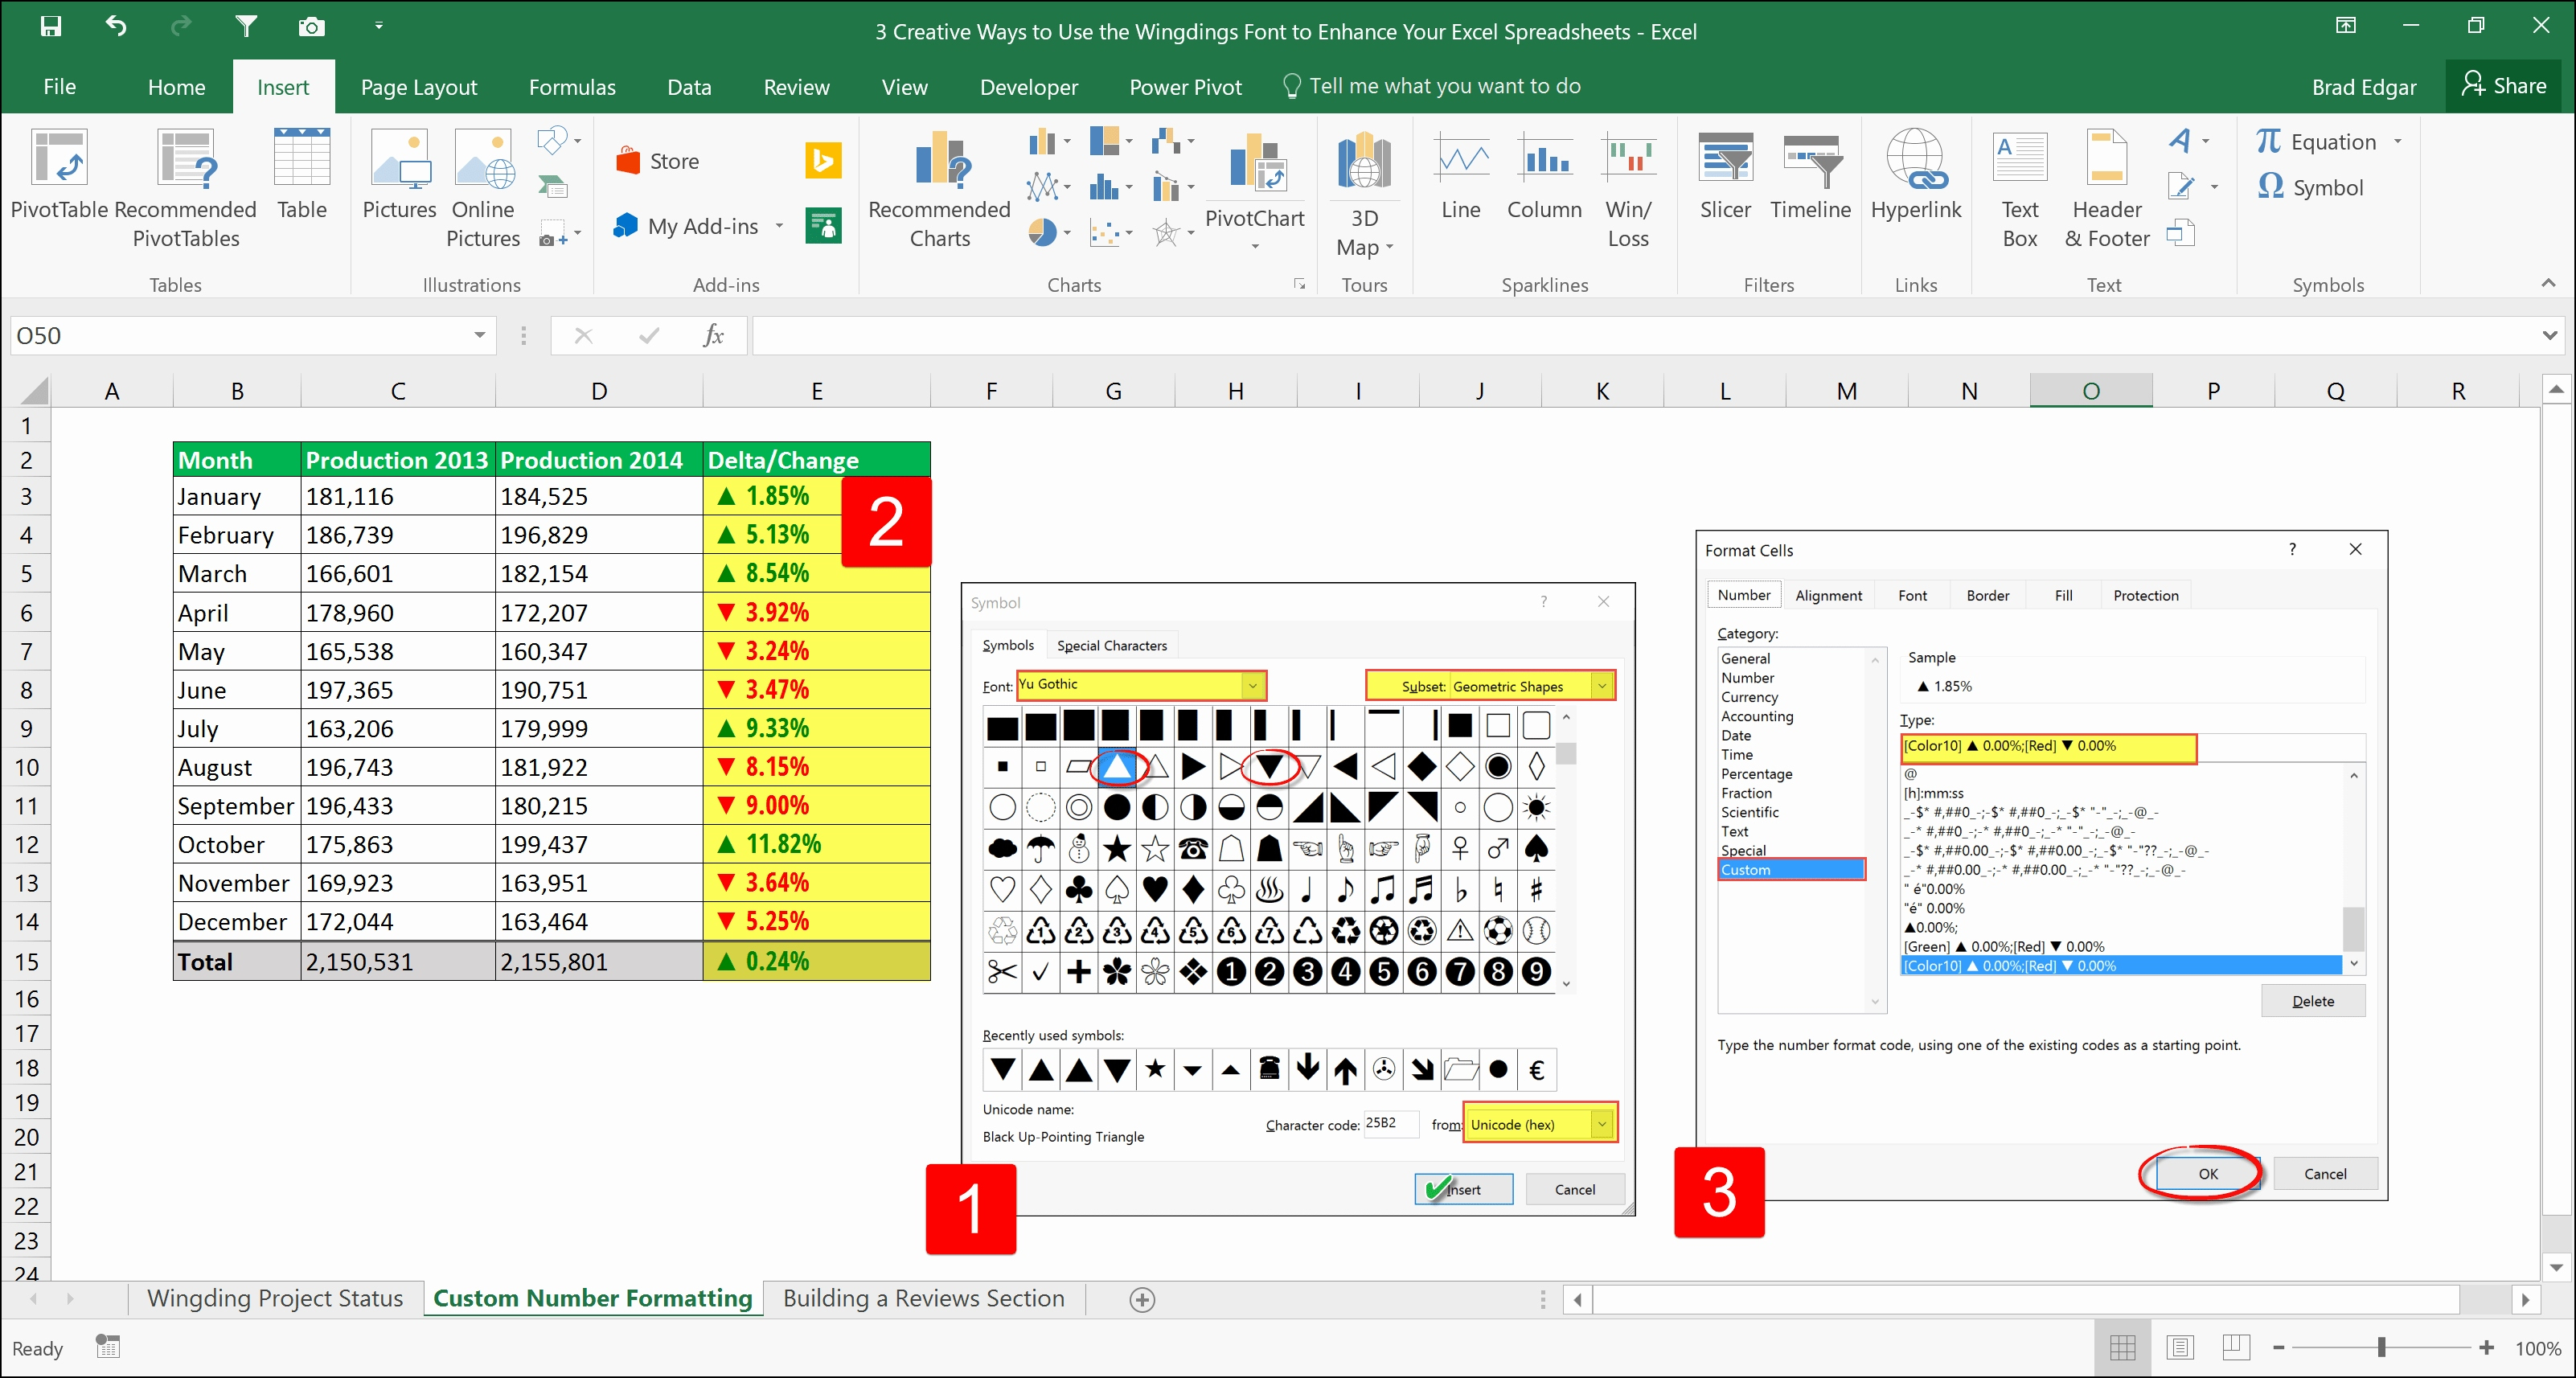
Task: Click the Share button
Action: (x=2504, y=86)
